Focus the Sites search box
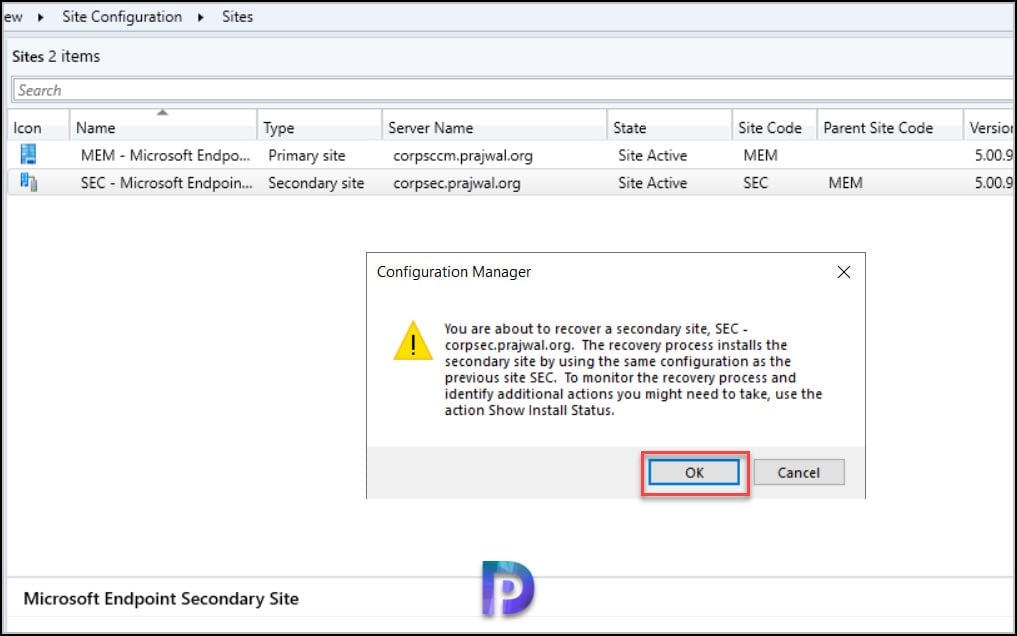The width and height of the screenshot is (1017, 636). (512, 90)
